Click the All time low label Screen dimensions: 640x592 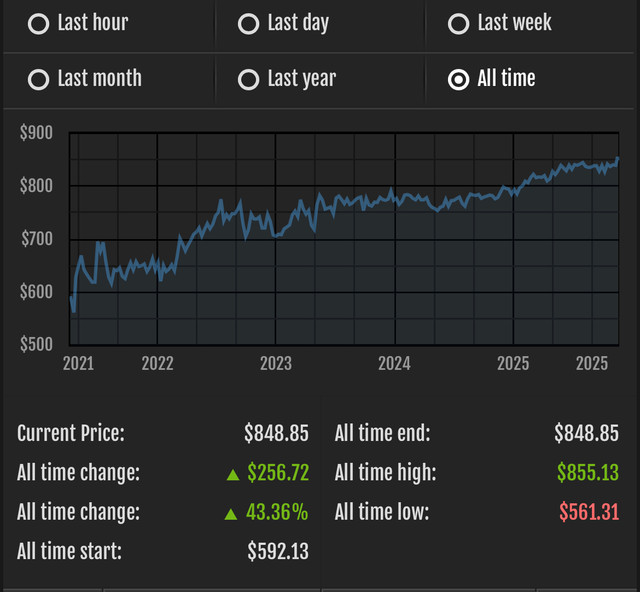pos(382,512)
